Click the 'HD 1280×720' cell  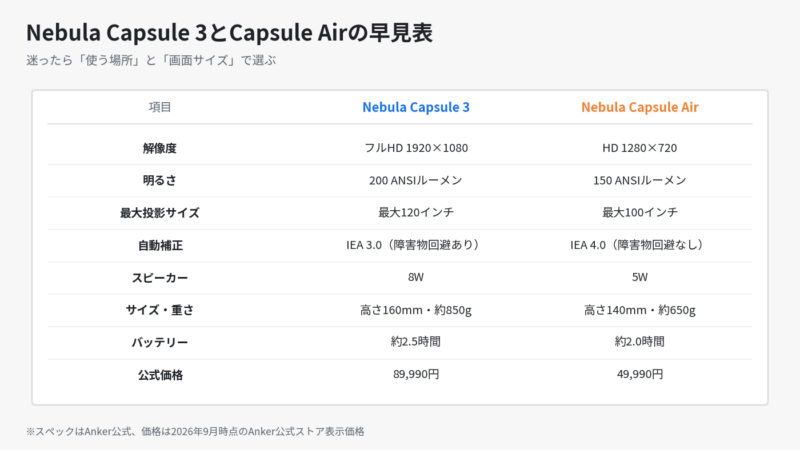pos(640,148)
